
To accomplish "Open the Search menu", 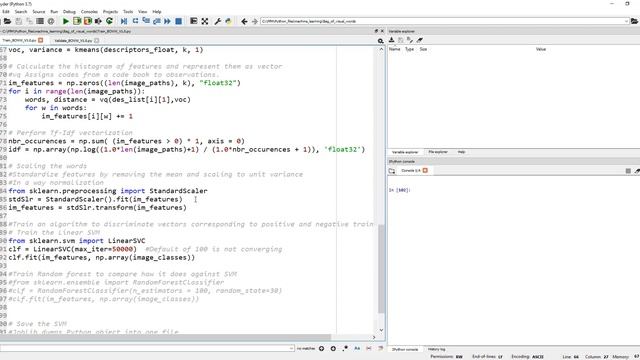I will pos(21,12).
